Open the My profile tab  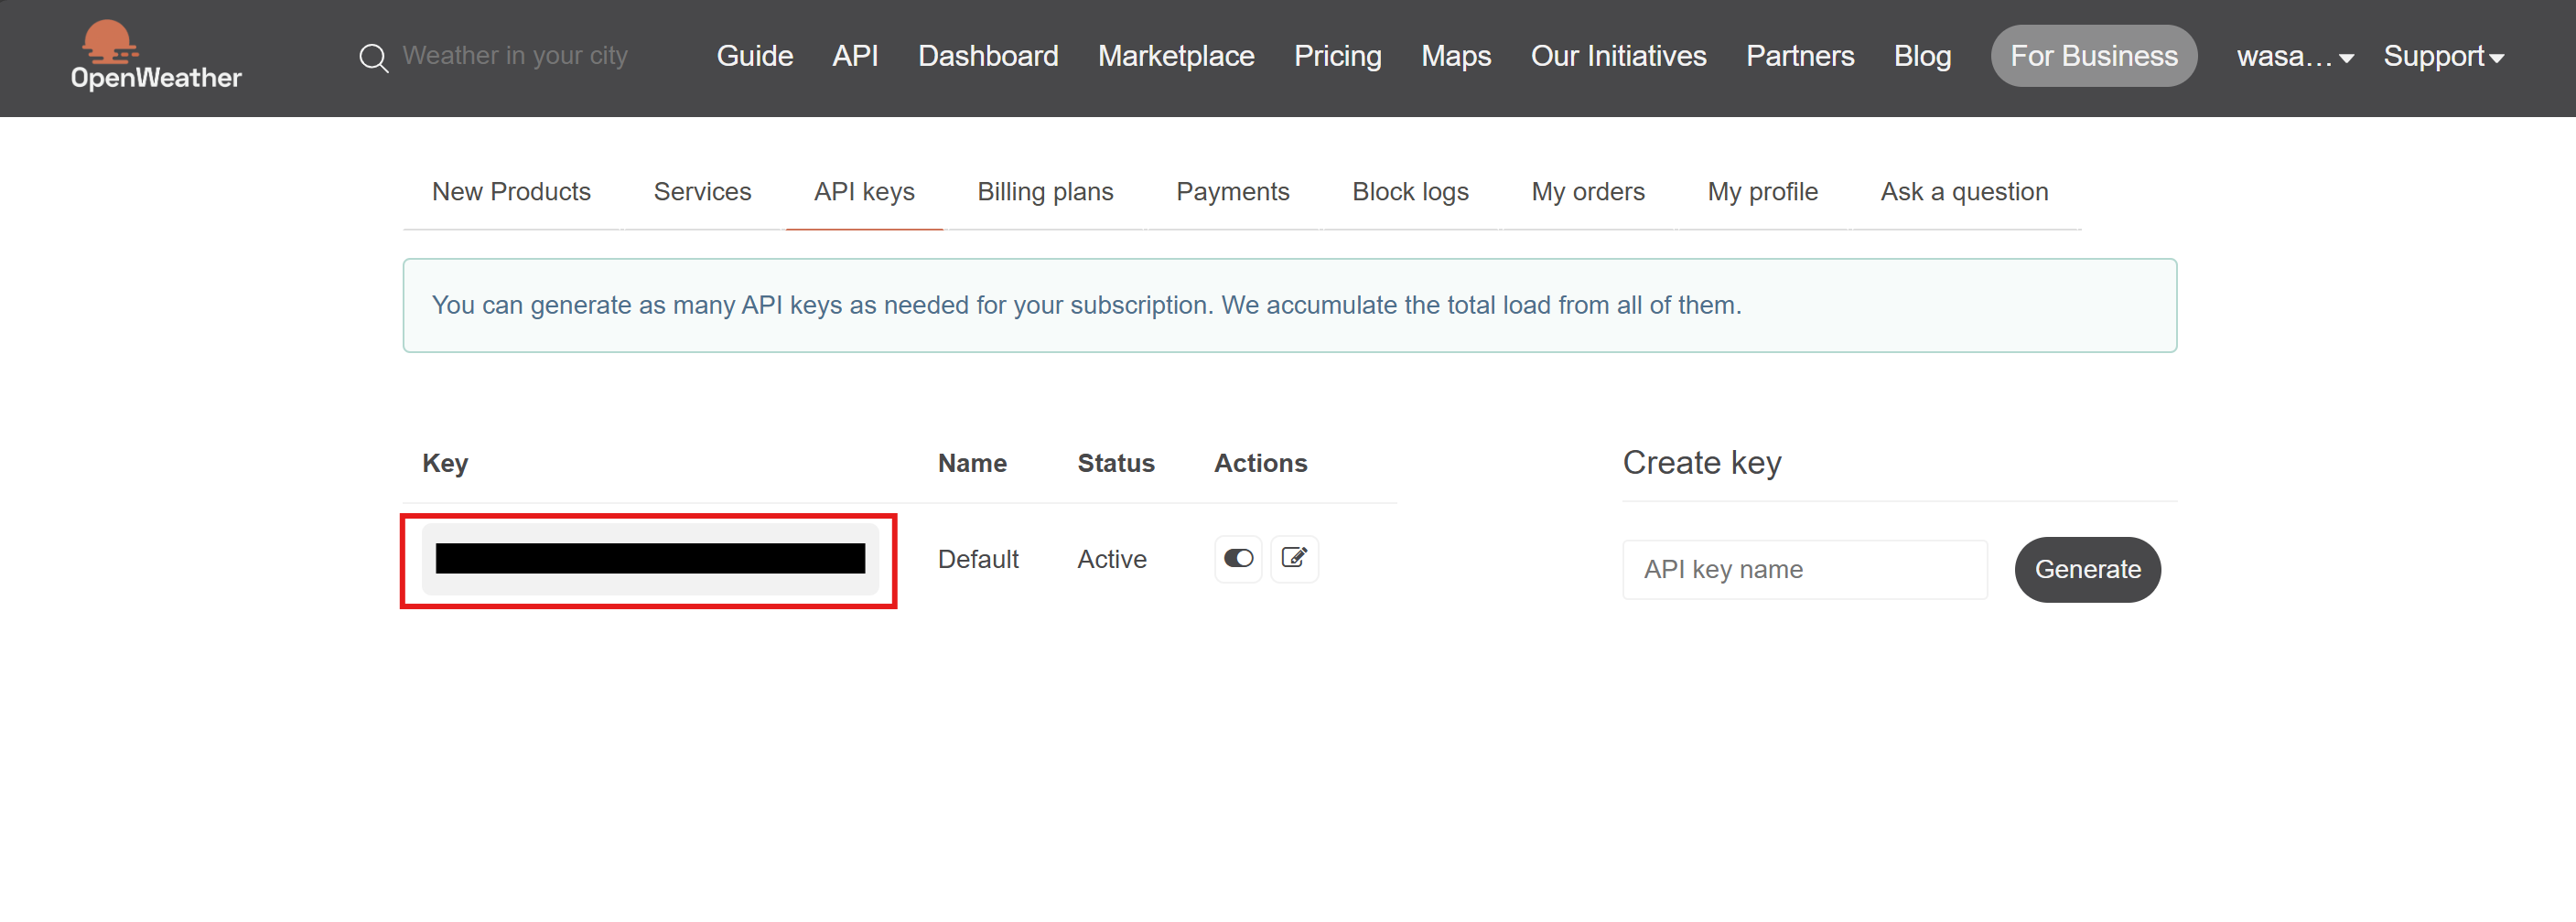point(1761,191)
